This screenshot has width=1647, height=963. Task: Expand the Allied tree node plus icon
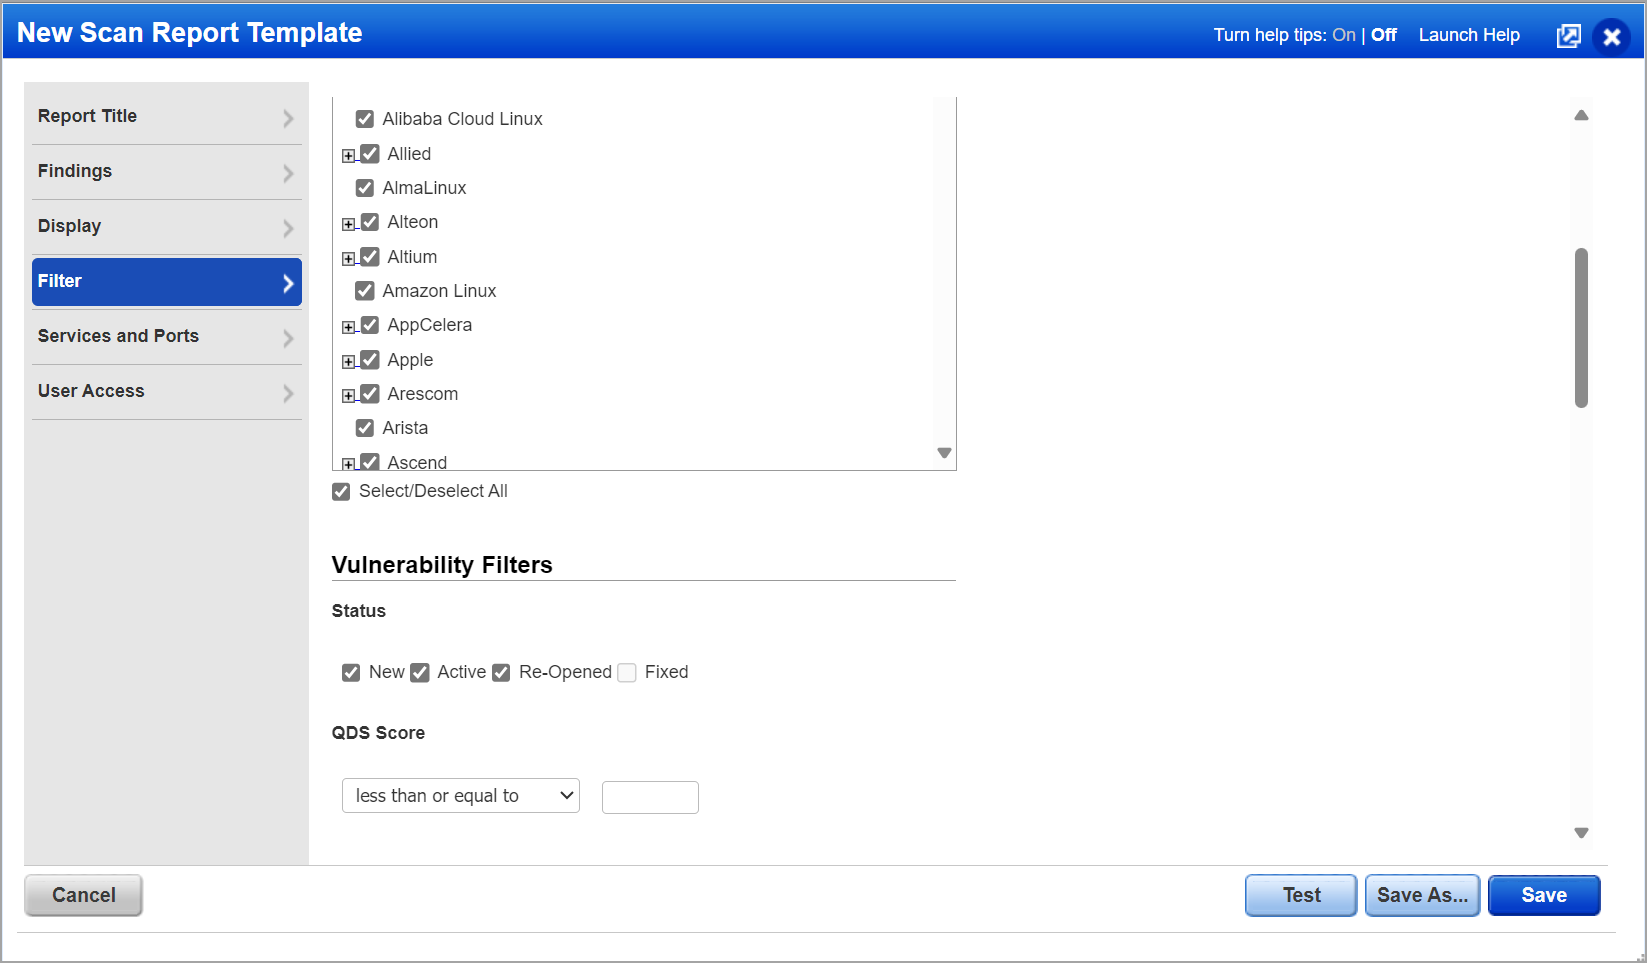pyautogui.click(x=348, y=155)
